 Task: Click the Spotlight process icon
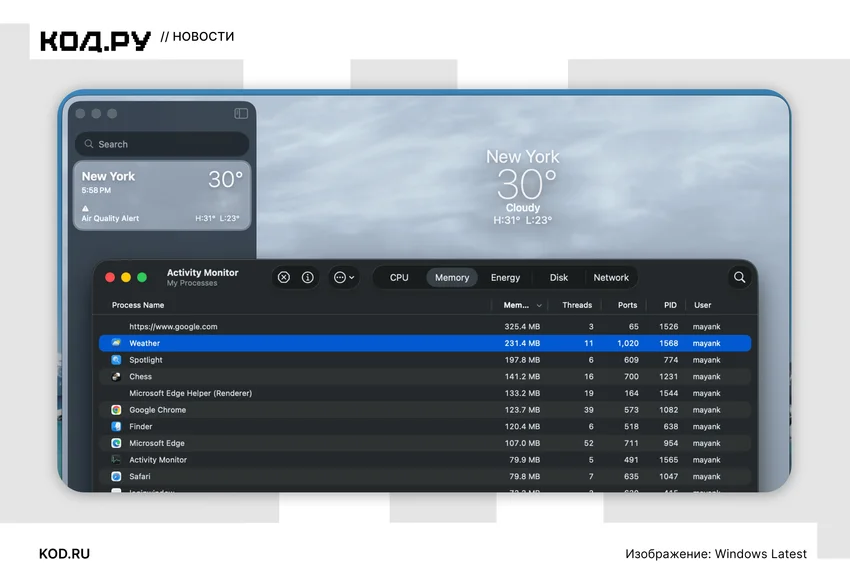[116, 360]
